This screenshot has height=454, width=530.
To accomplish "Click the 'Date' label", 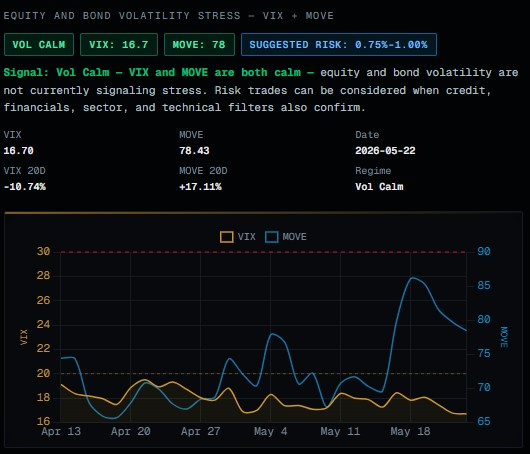I will tap(367, 135).
